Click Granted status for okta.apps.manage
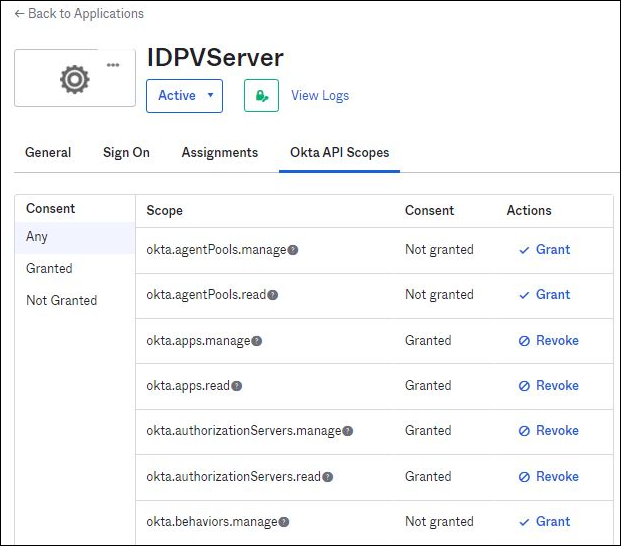Screen dimensions: 621x546 tap(428, 341)
